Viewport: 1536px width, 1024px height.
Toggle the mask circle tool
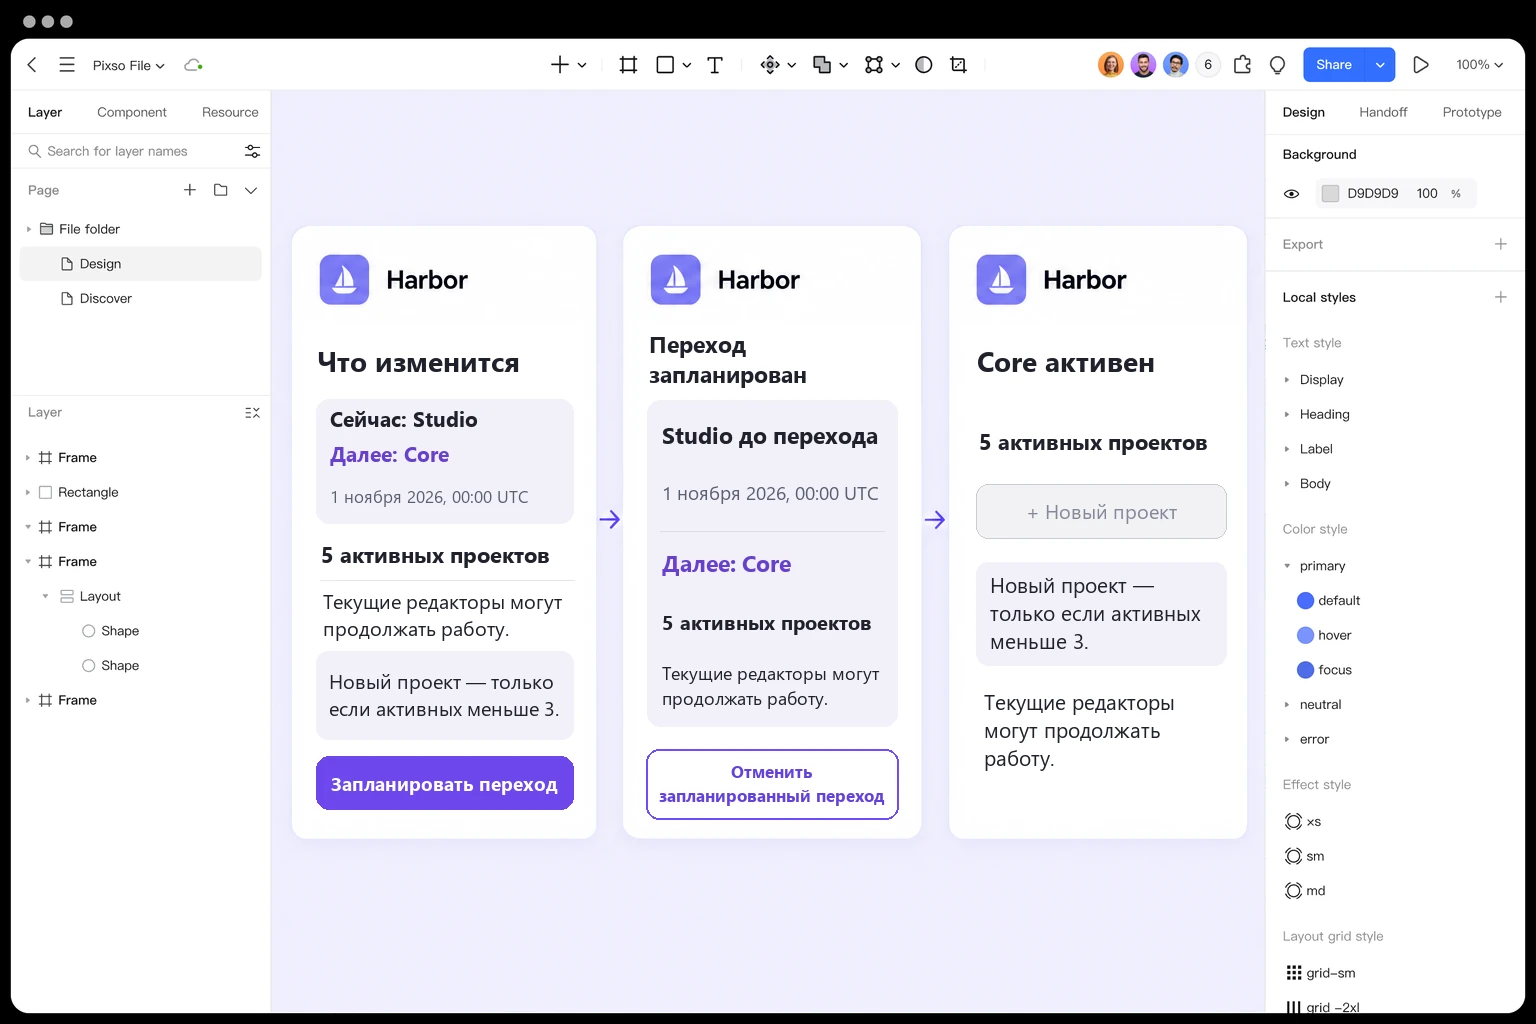coord(924,65)
